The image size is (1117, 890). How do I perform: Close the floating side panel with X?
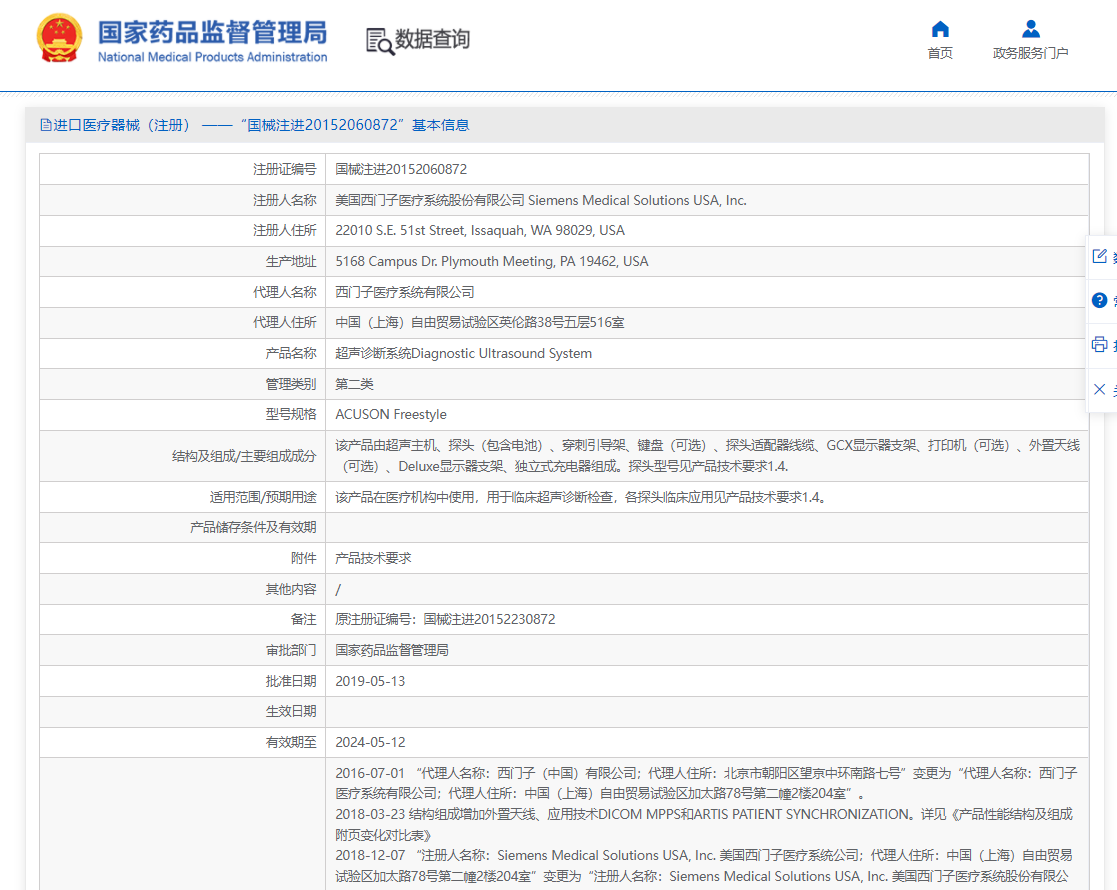(x=1100, y=389)
